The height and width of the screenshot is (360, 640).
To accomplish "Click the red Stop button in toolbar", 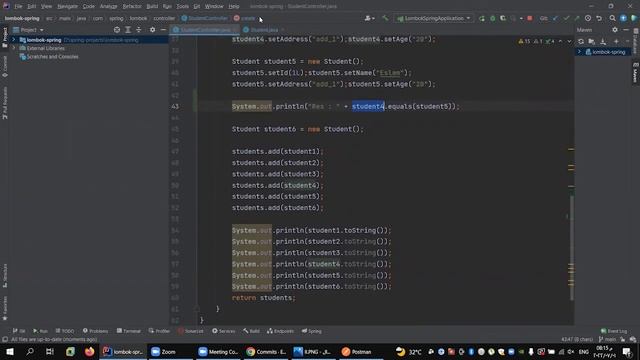I will (x=529, y=18).
